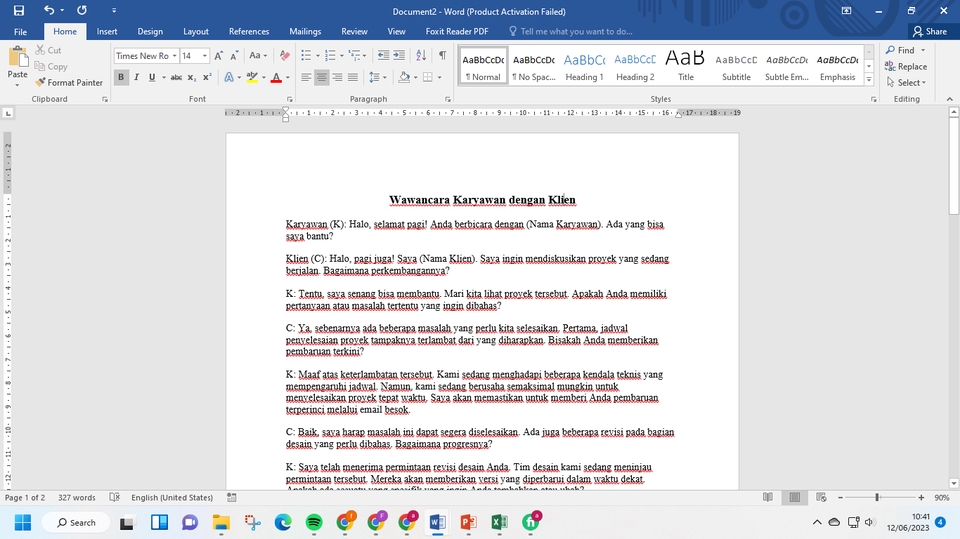This screenshot has width=960, height=539.
Task: Increase paragraph indent
Action: pos(399,56)
